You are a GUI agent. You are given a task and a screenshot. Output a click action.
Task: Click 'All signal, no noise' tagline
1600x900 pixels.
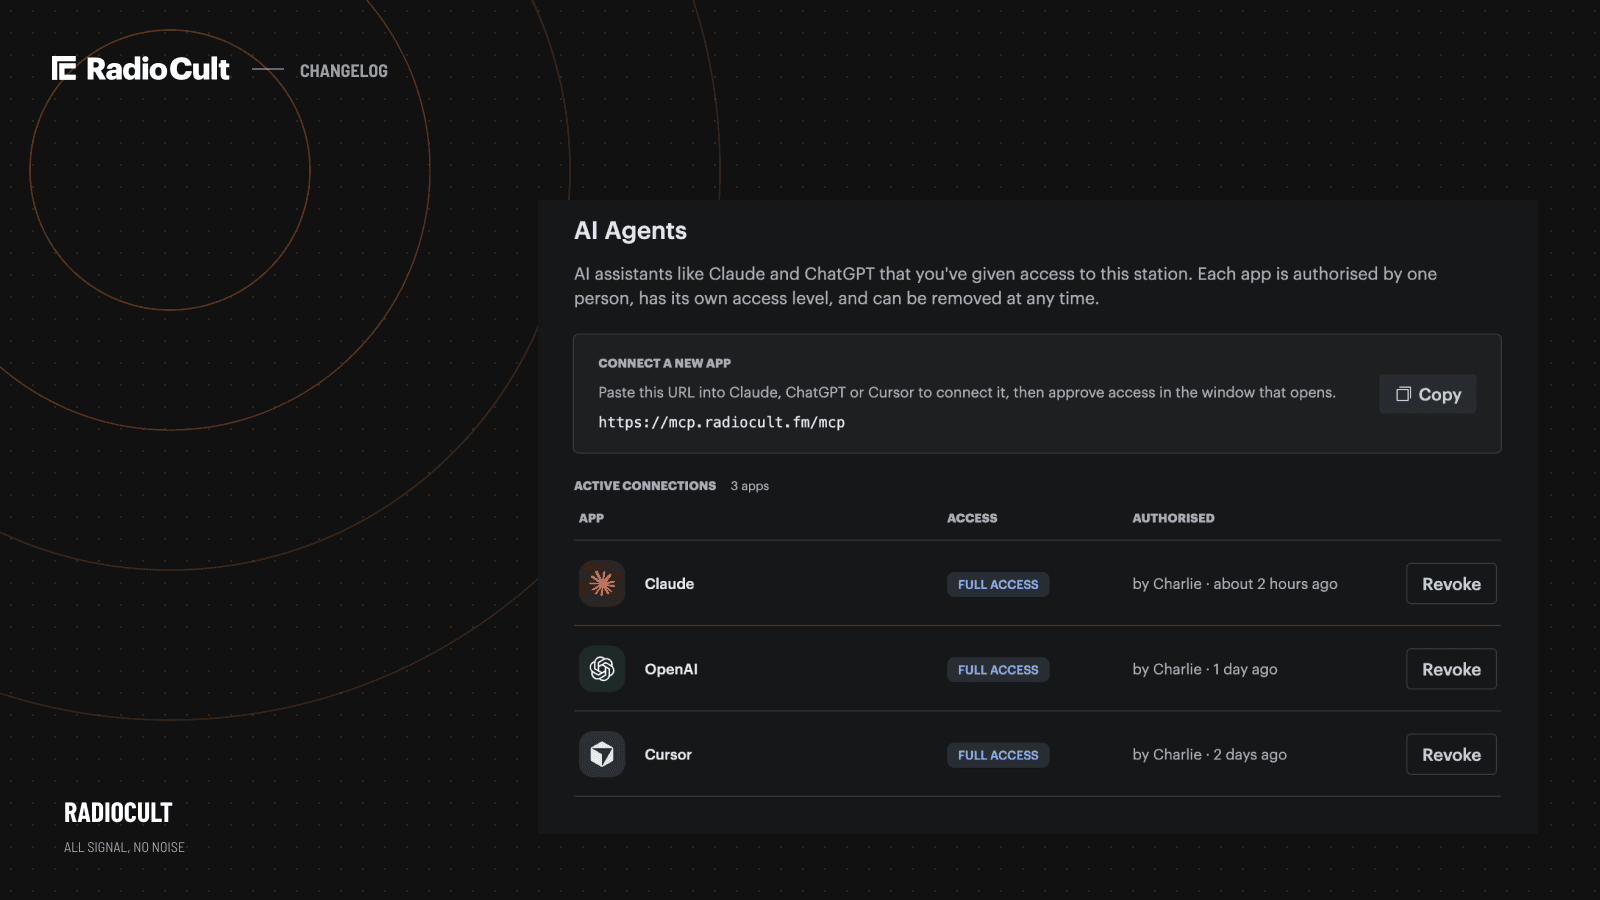click(x=124, y=847)
